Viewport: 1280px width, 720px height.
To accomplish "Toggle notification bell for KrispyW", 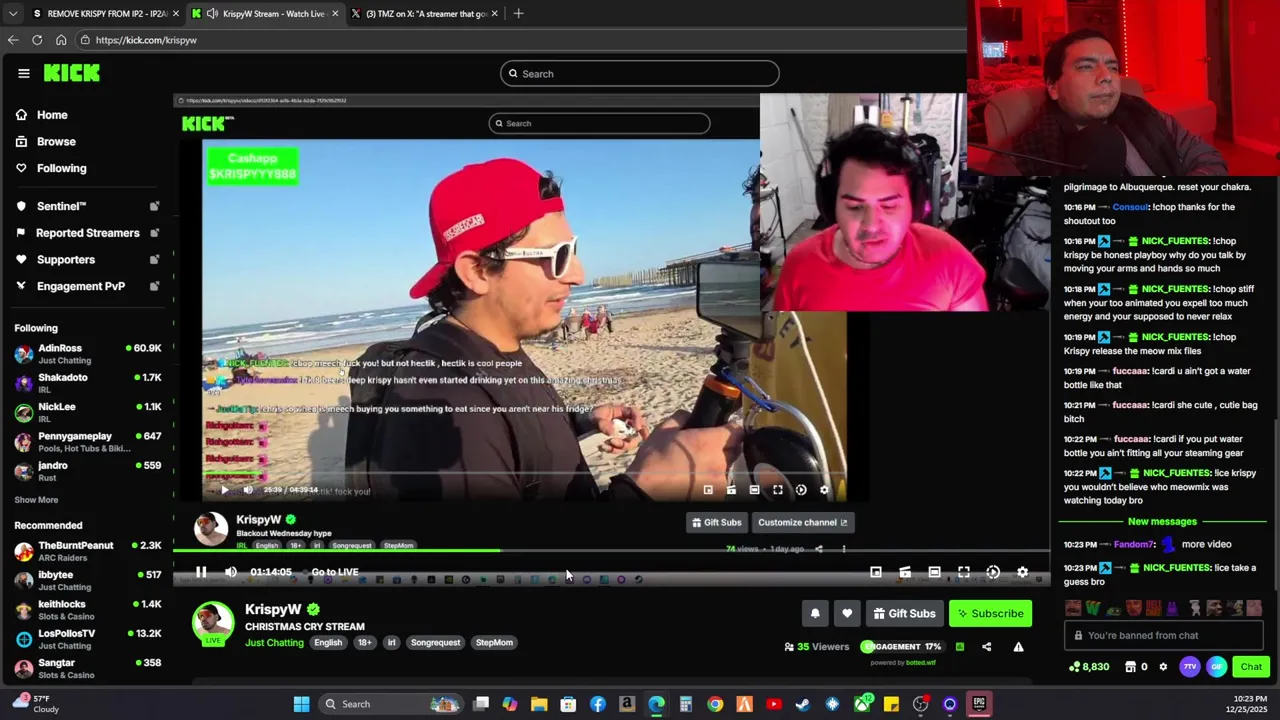I will coord(815,613).
